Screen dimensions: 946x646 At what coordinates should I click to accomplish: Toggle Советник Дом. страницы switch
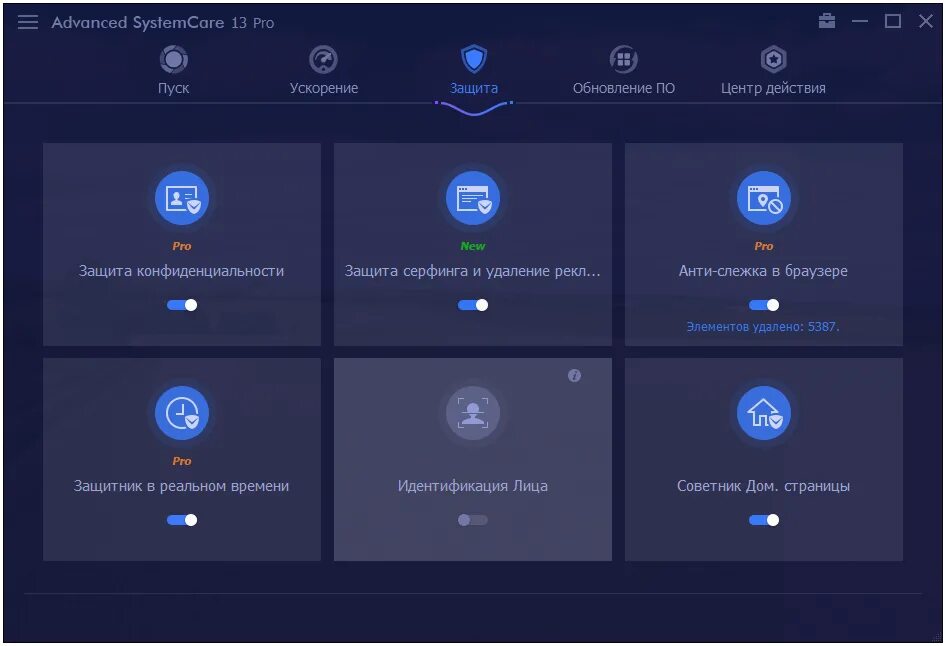tap(764, 520)
